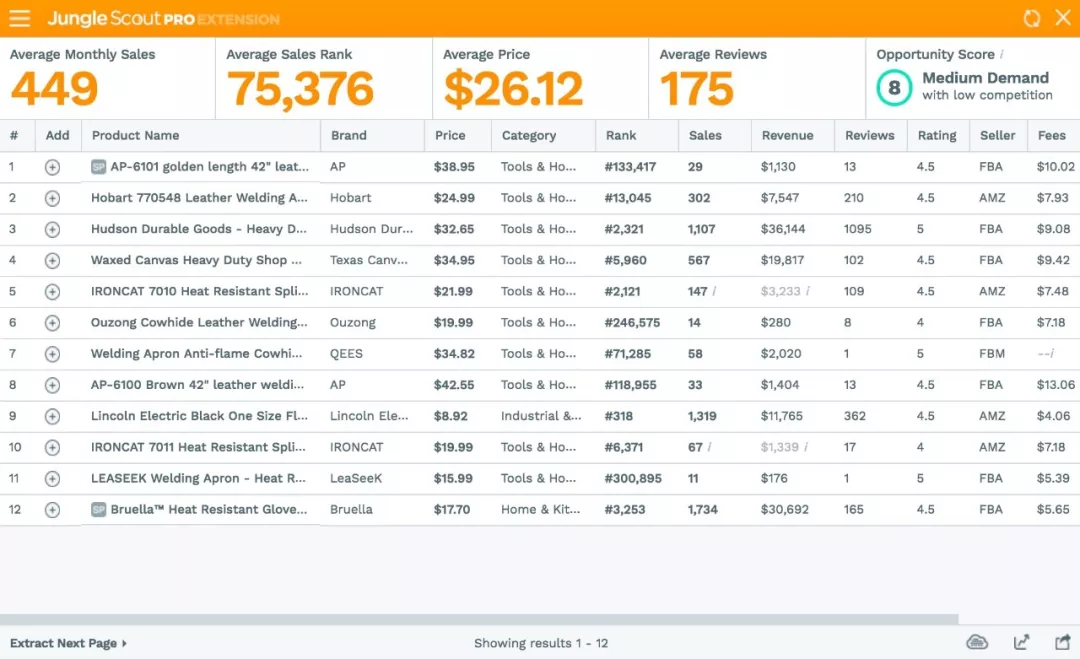Click the info mark beside Opportunity Score
The image size is (1080, 659).
(x=1002, y=55)
